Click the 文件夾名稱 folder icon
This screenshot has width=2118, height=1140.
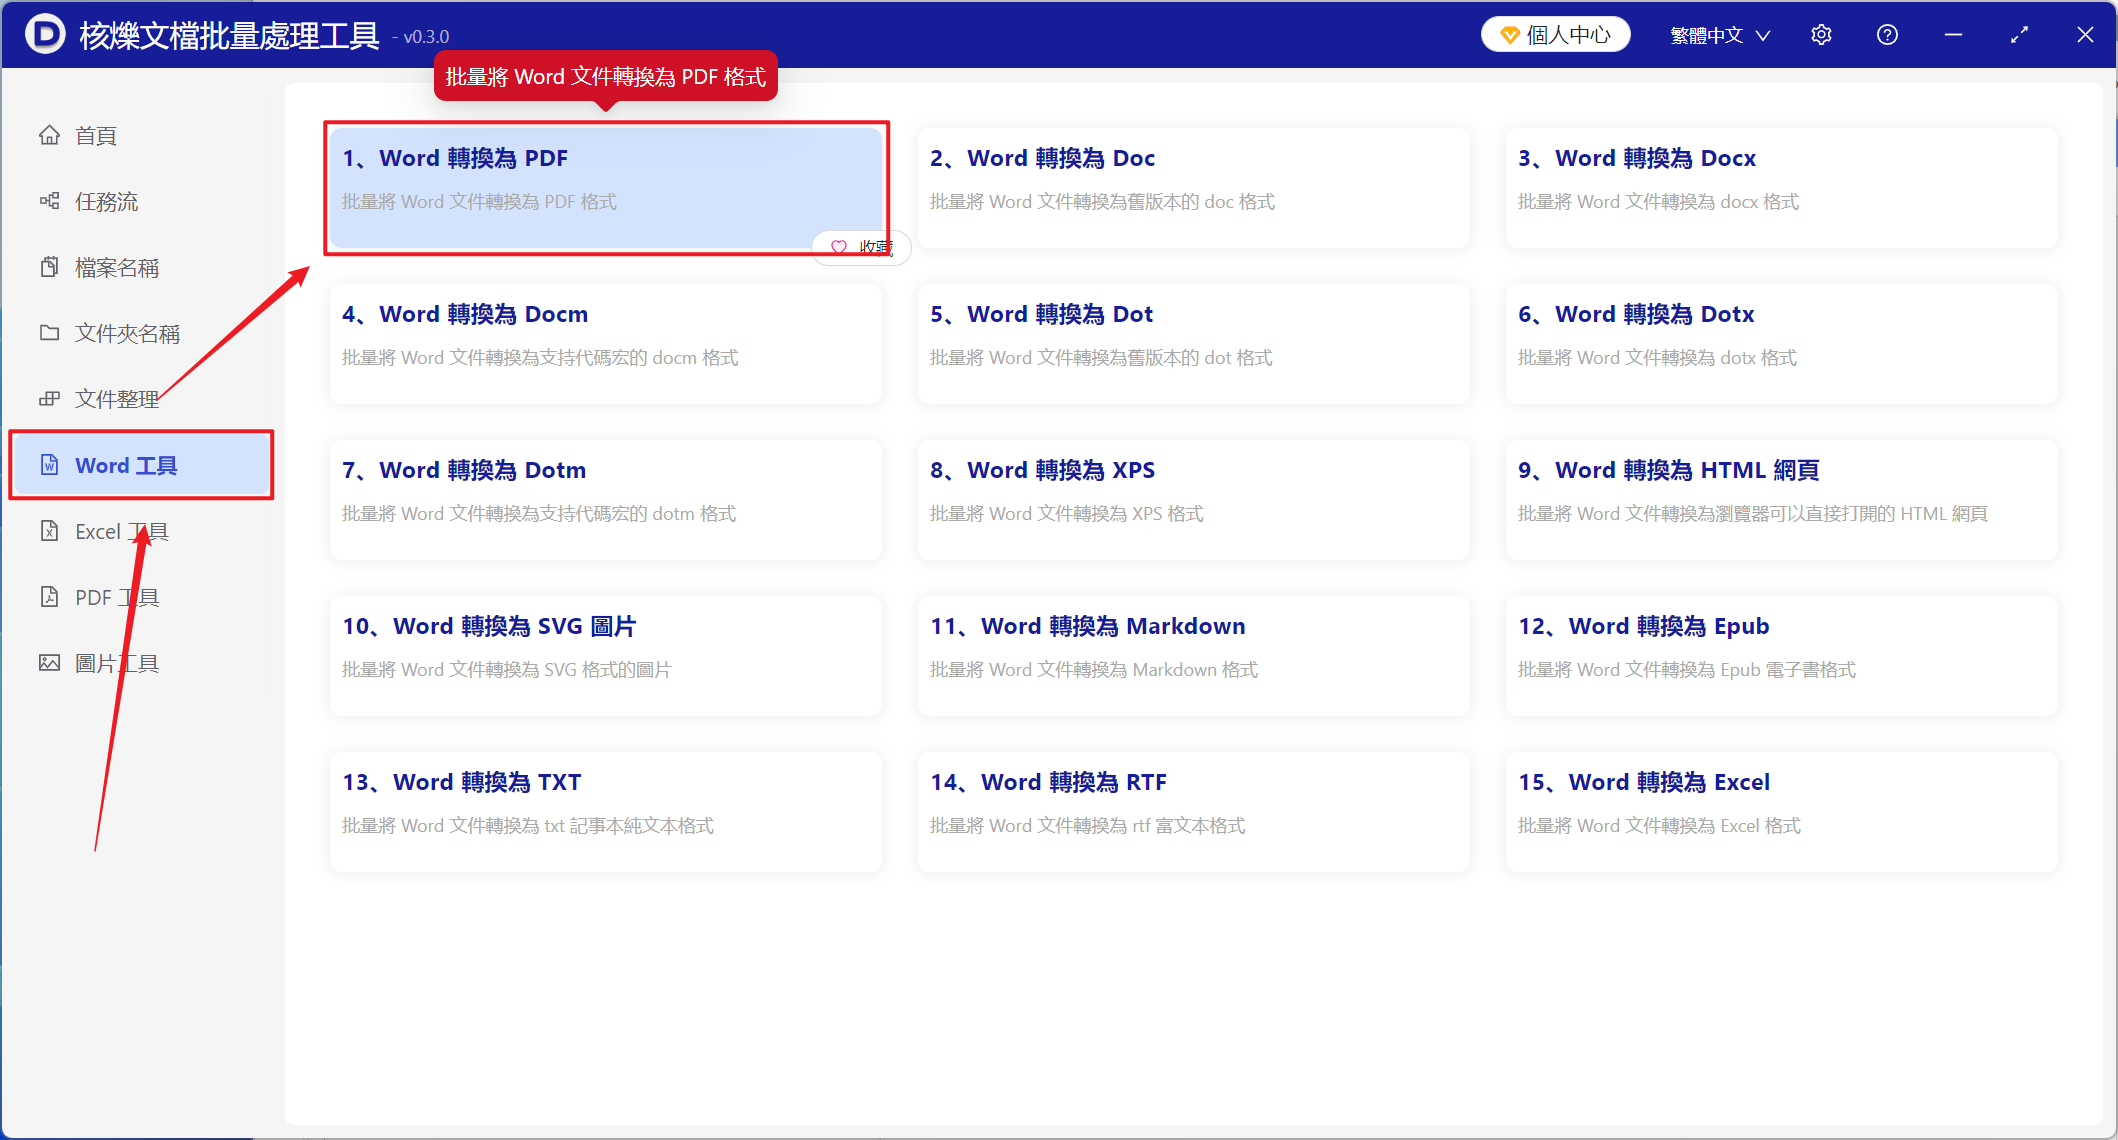pyautogui.click(x=49, y=333)
